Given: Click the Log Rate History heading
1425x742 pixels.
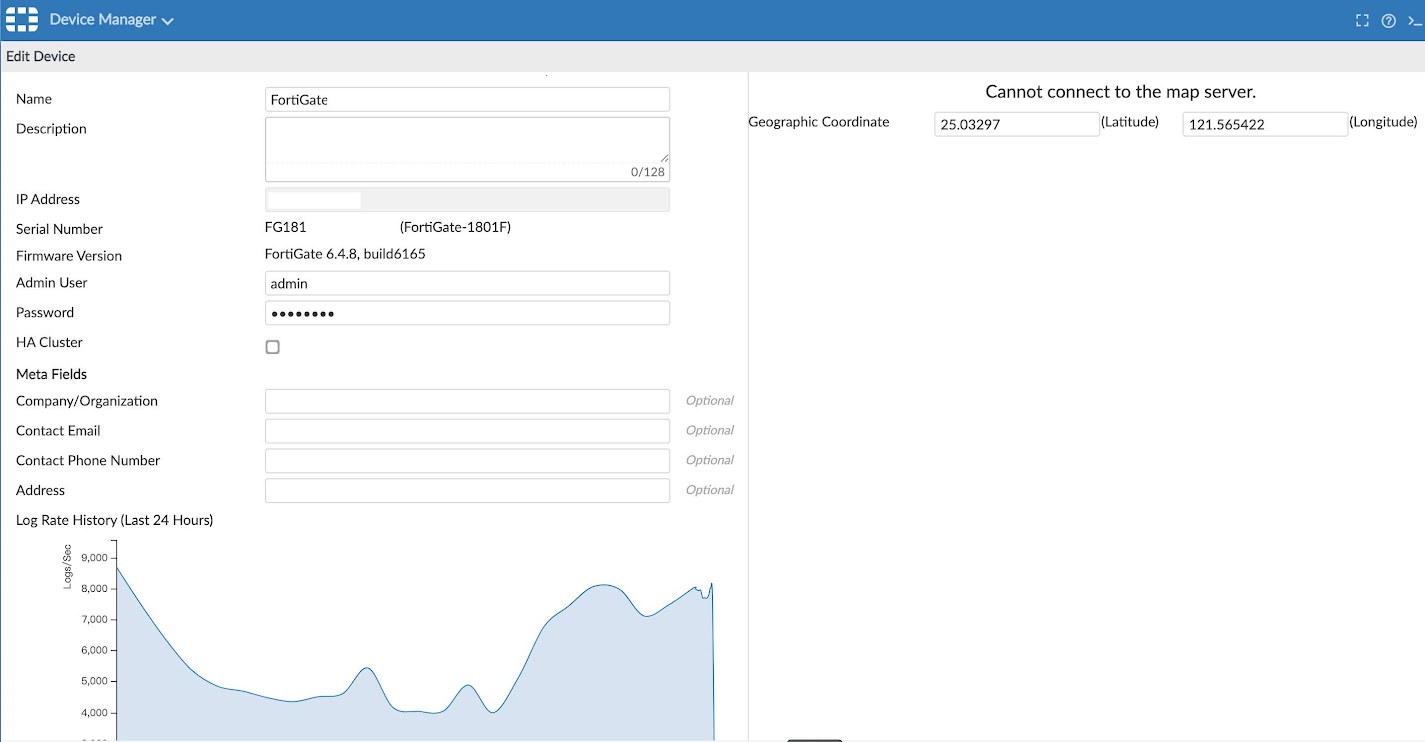Looking at the screenshot, I should 115,520.
